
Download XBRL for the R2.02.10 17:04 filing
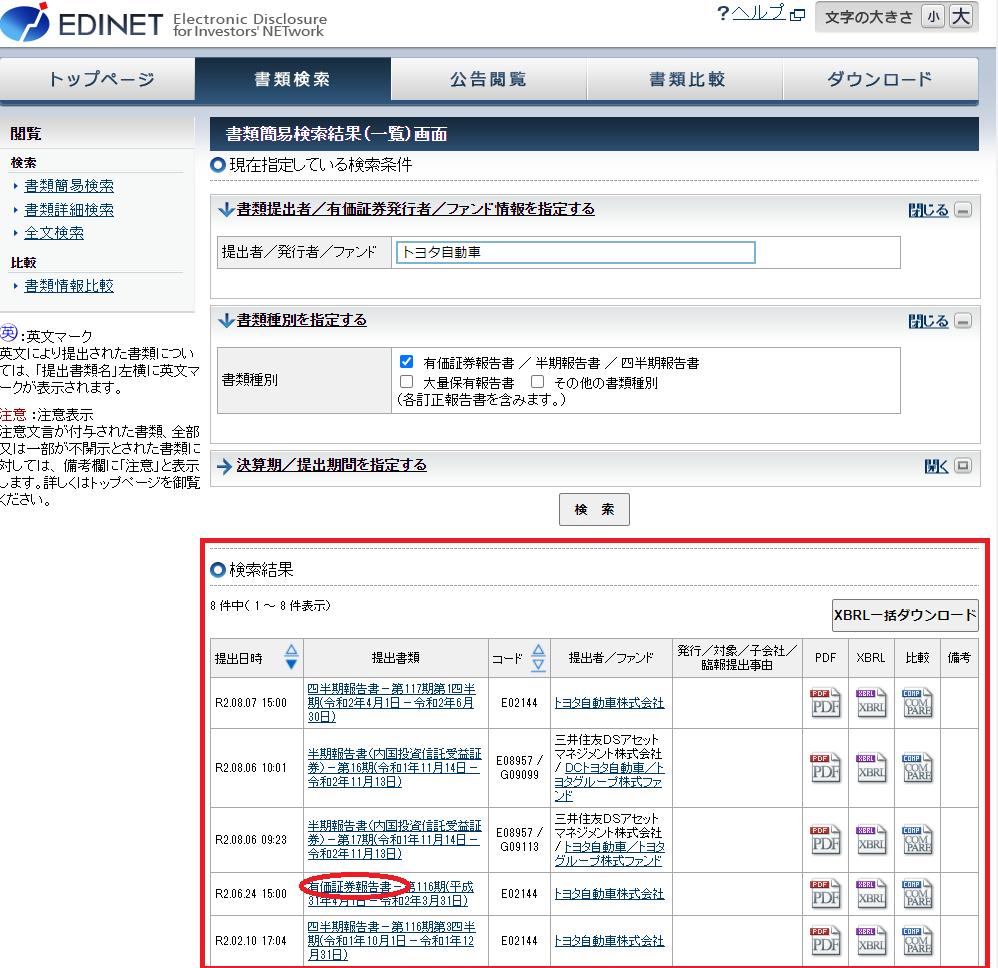(x=871, y=941)
